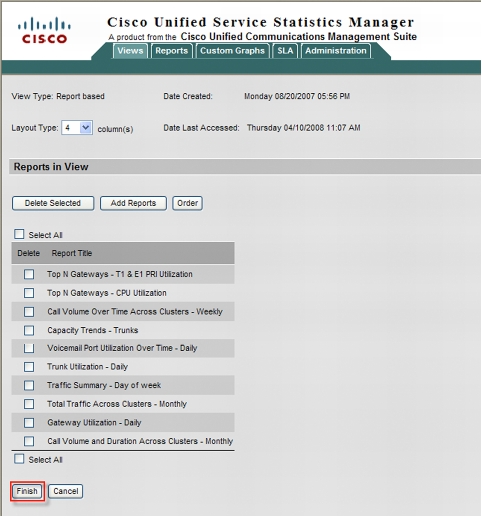The image size is (482, 518).
Task: Click the Add Reports button
Action: click(133, 203)
